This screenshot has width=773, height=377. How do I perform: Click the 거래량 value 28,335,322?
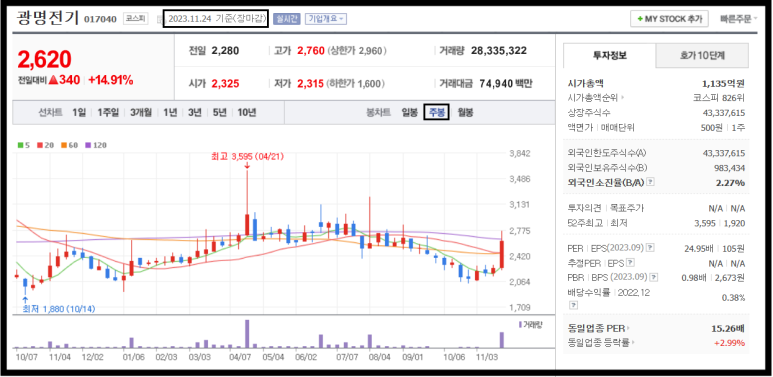(x=499, y=51)
